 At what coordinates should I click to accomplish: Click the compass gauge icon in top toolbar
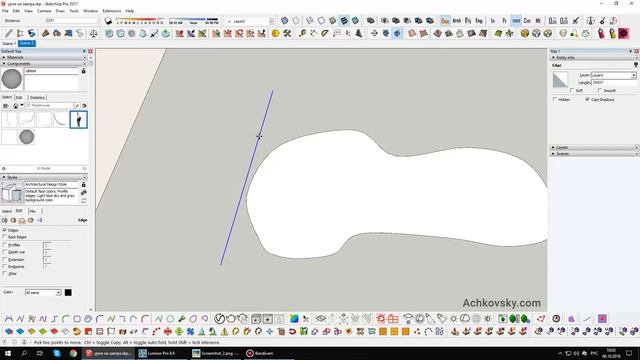590,20
